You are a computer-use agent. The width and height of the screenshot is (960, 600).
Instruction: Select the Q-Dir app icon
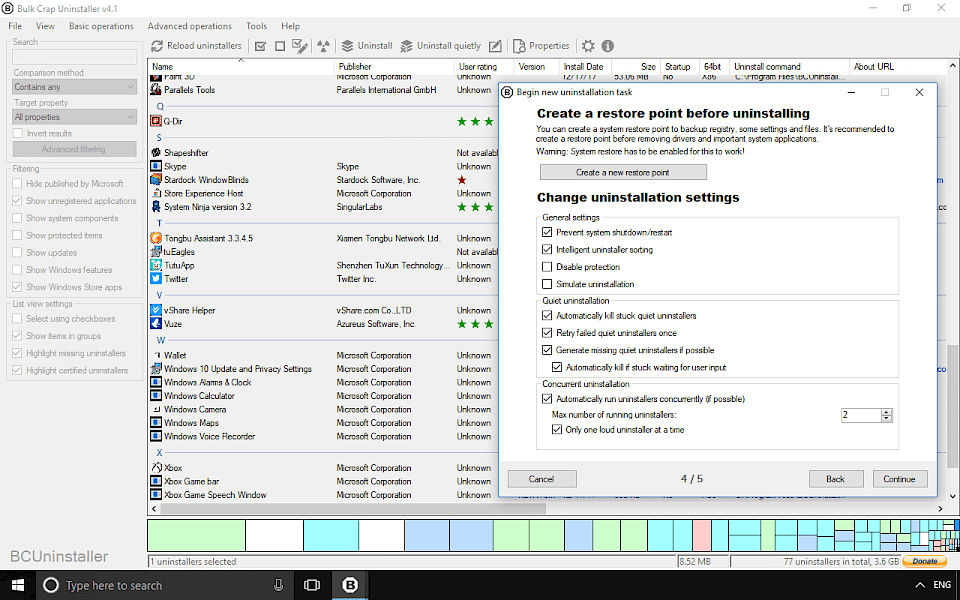click(x=156, y=121)
